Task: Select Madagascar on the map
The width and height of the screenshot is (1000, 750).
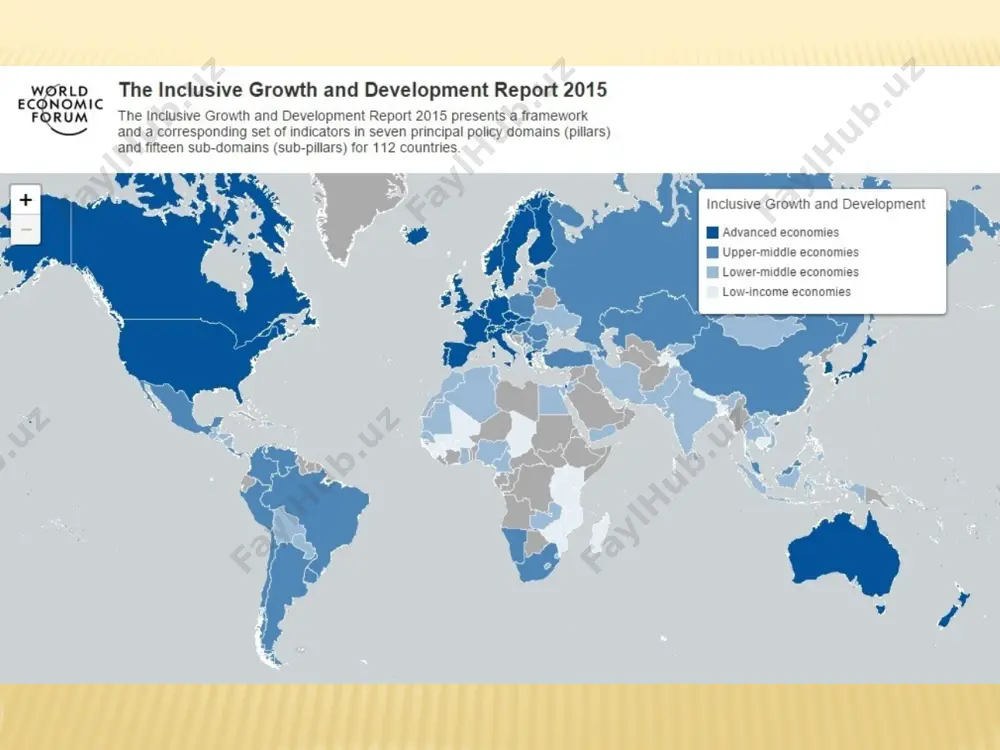Action: coord(599,534)
